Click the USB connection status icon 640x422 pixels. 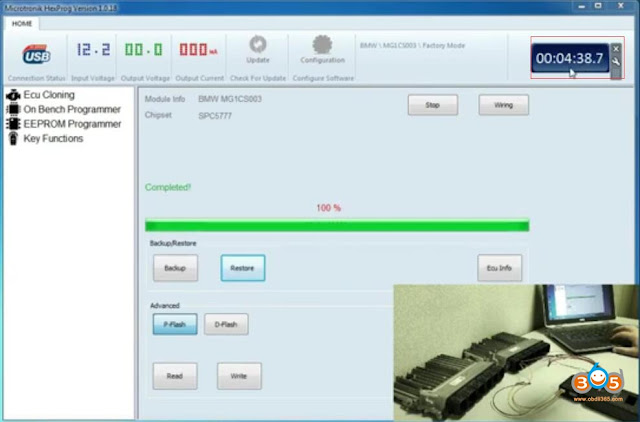tap(36, 54)
